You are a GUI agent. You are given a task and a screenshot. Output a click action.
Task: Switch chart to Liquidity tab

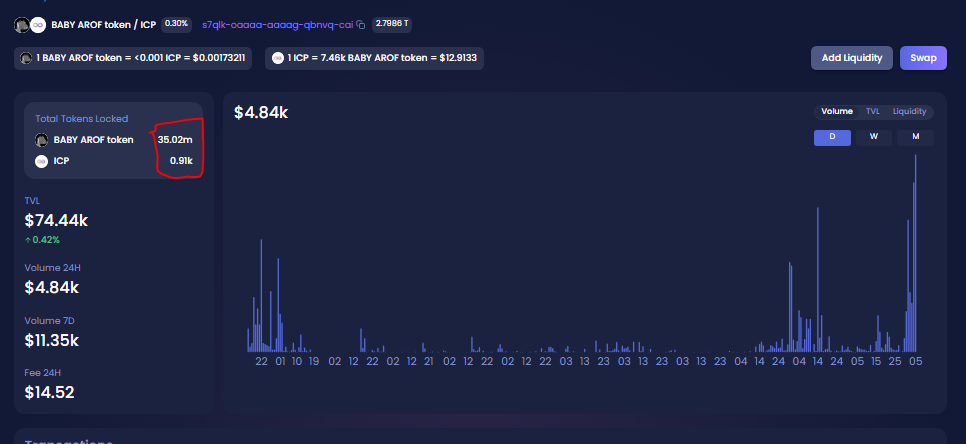tap(910, 111)
